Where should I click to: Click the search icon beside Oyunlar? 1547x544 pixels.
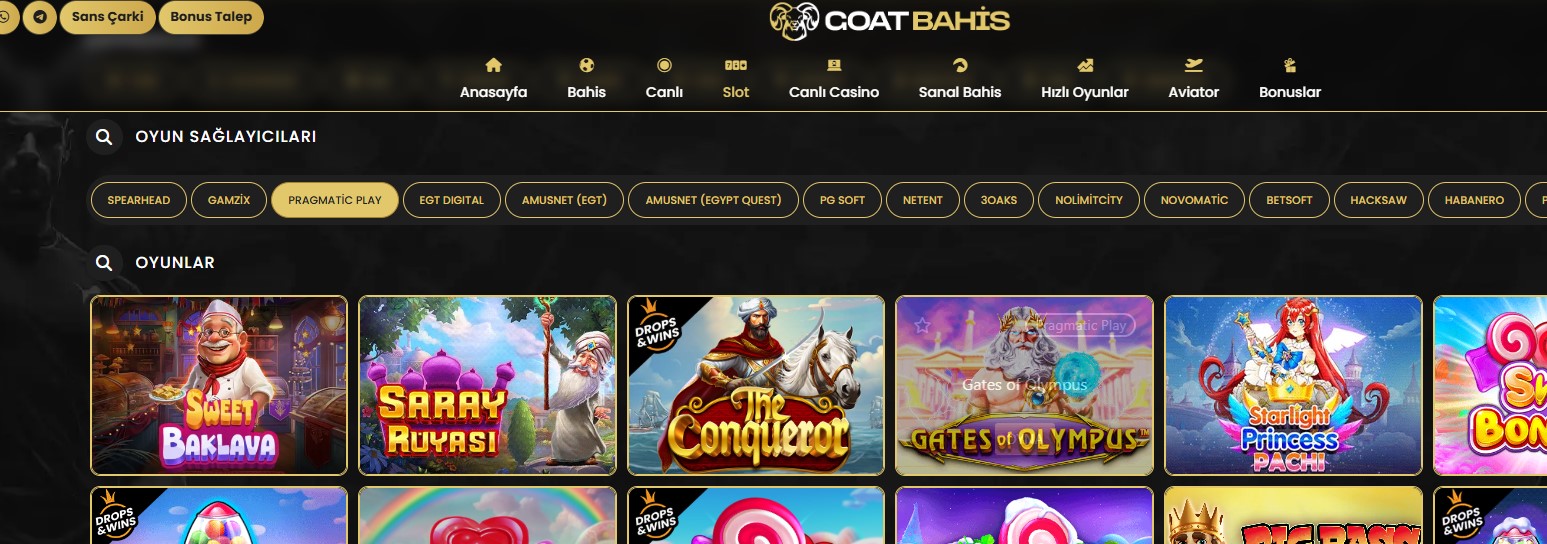coord(104,262)
